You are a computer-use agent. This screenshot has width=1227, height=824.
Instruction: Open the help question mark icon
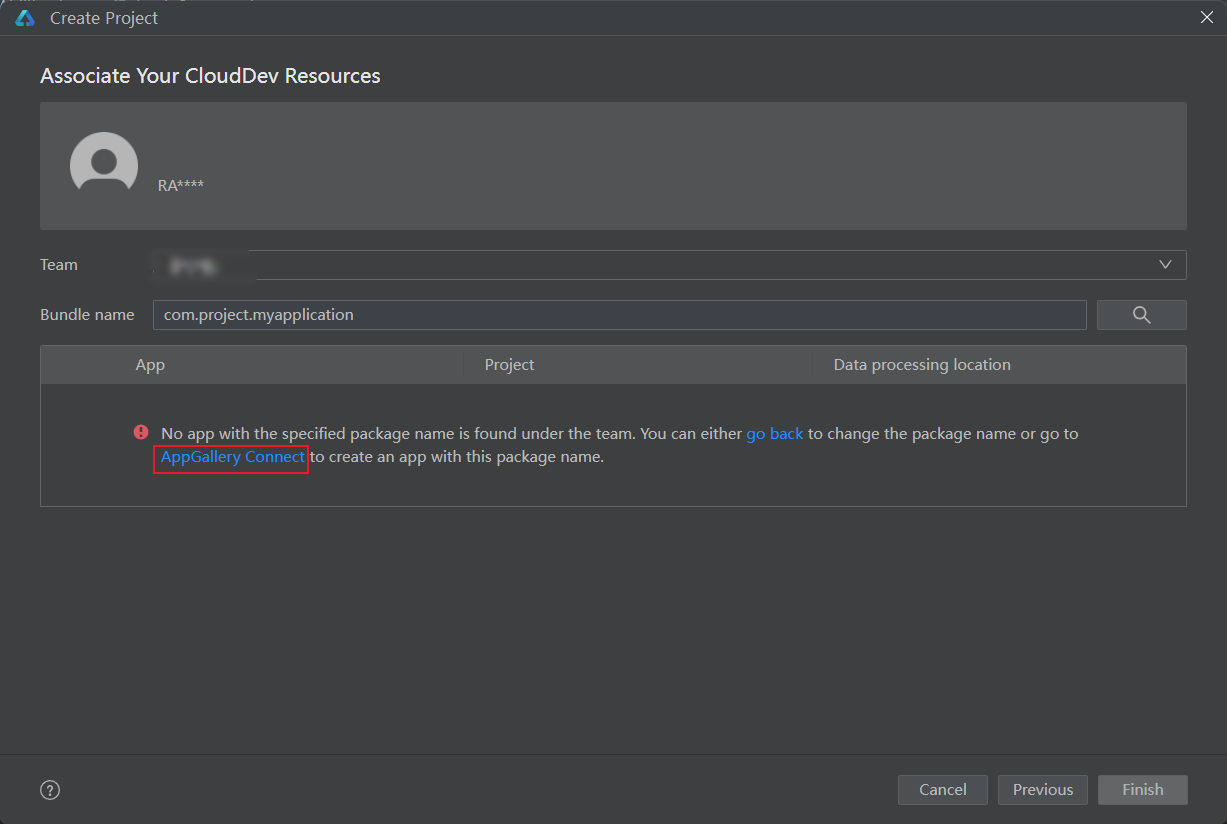click(x=50, y=790)
